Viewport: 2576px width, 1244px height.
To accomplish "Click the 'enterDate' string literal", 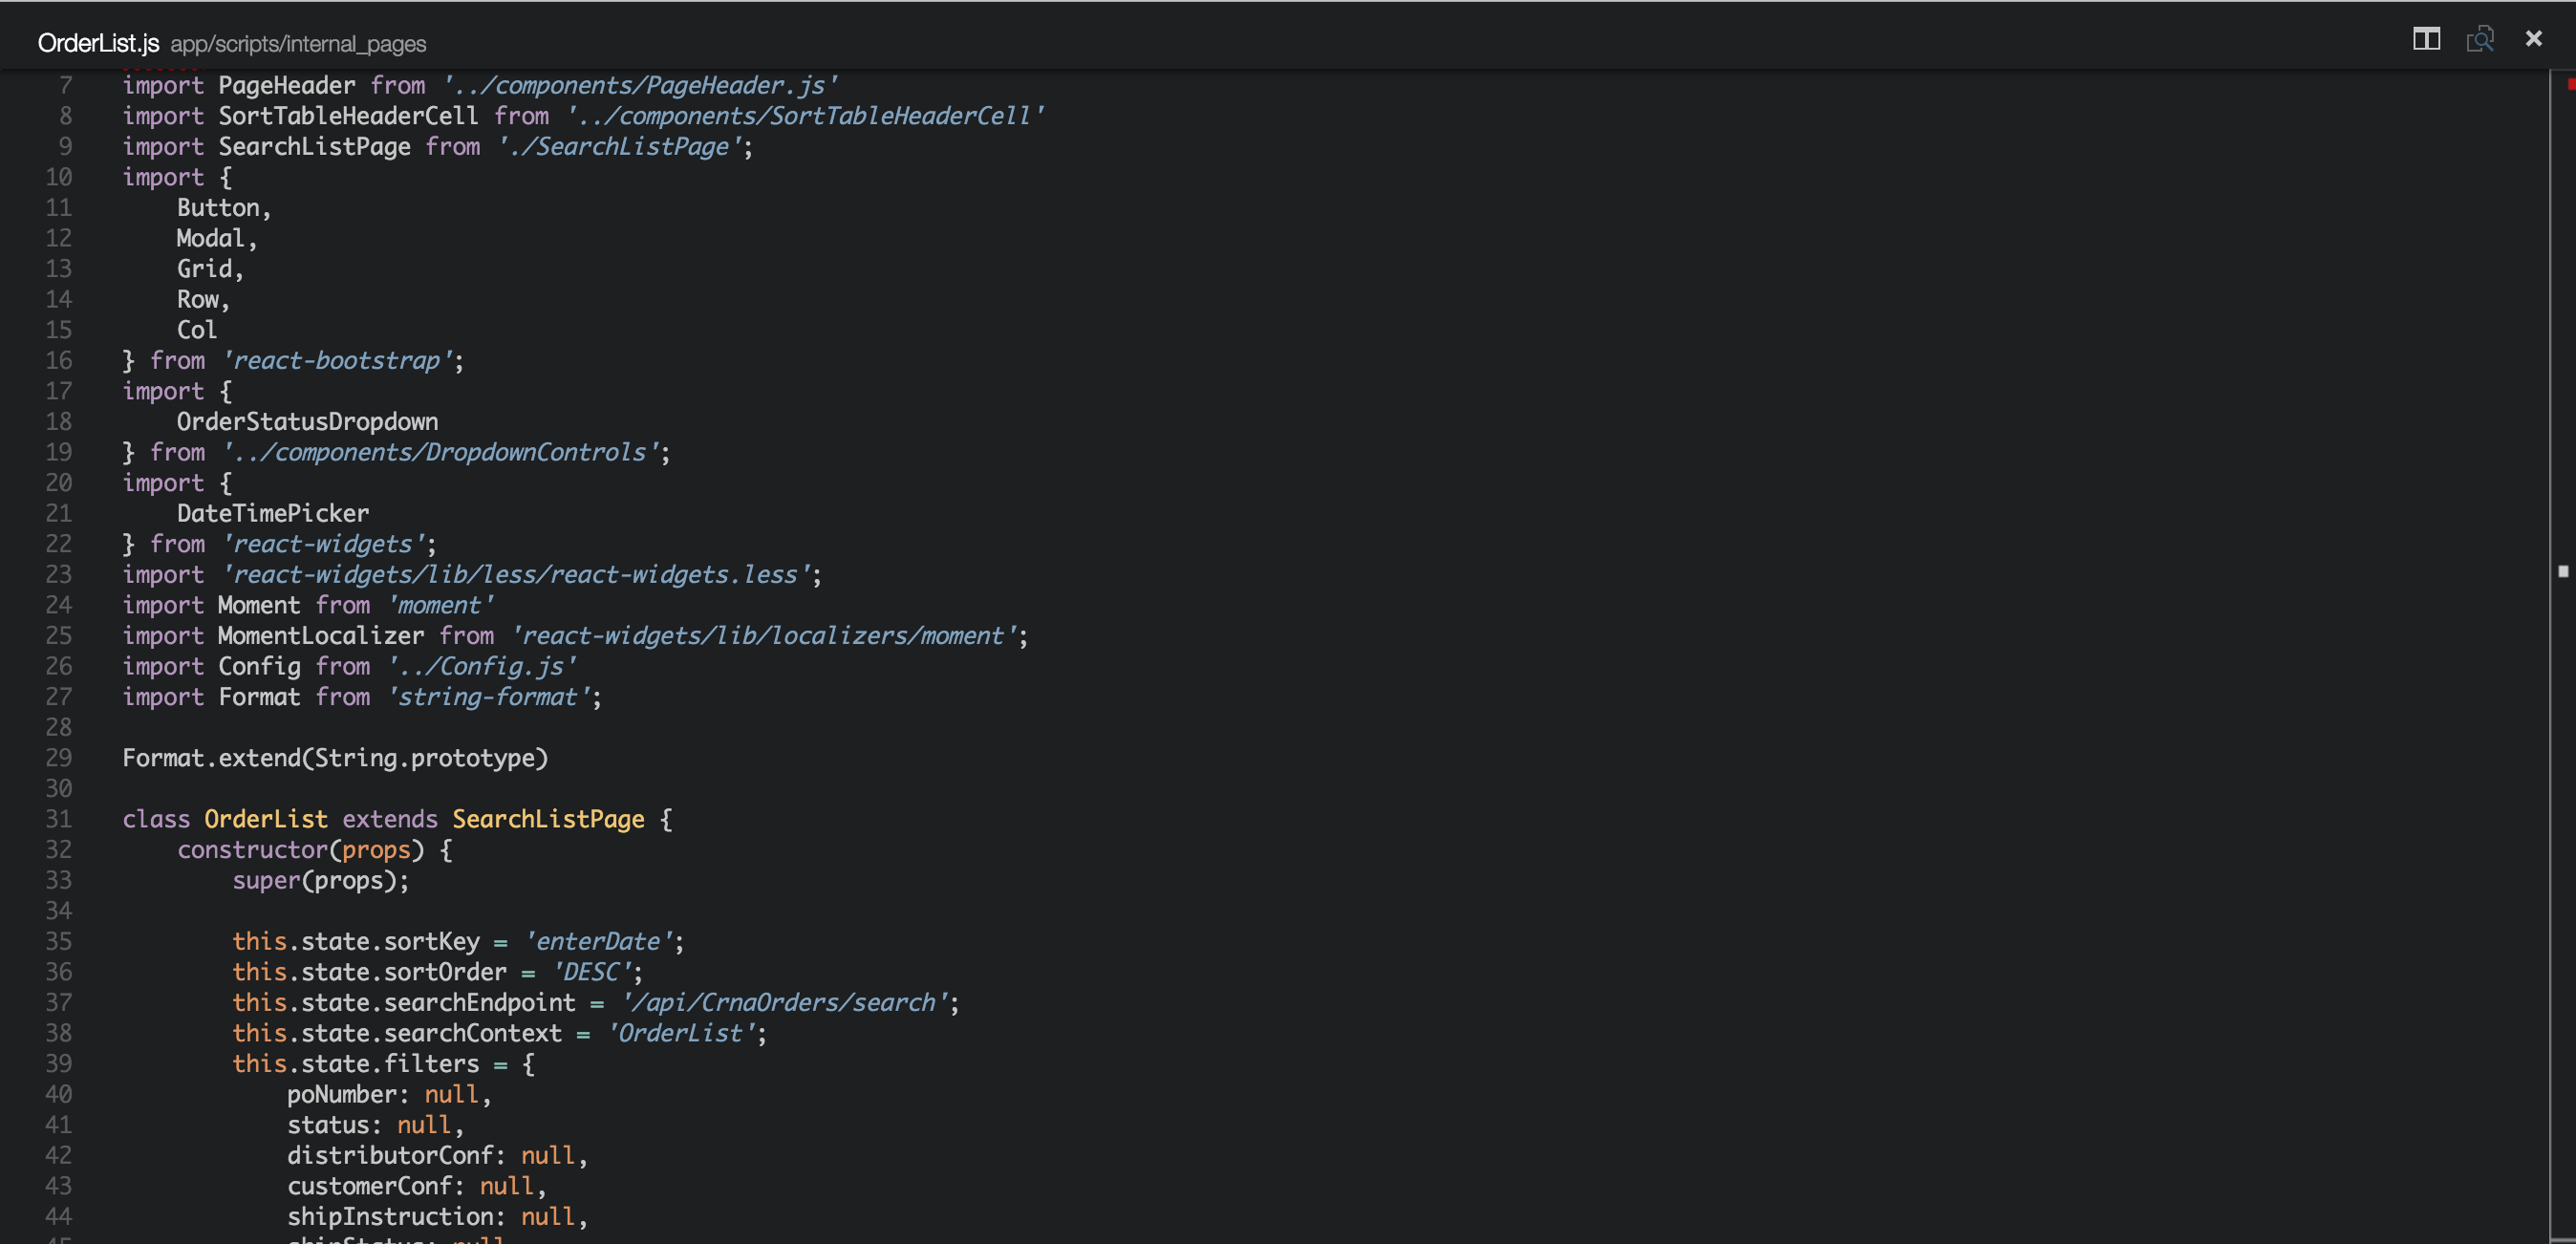I will tap(598, 941).
